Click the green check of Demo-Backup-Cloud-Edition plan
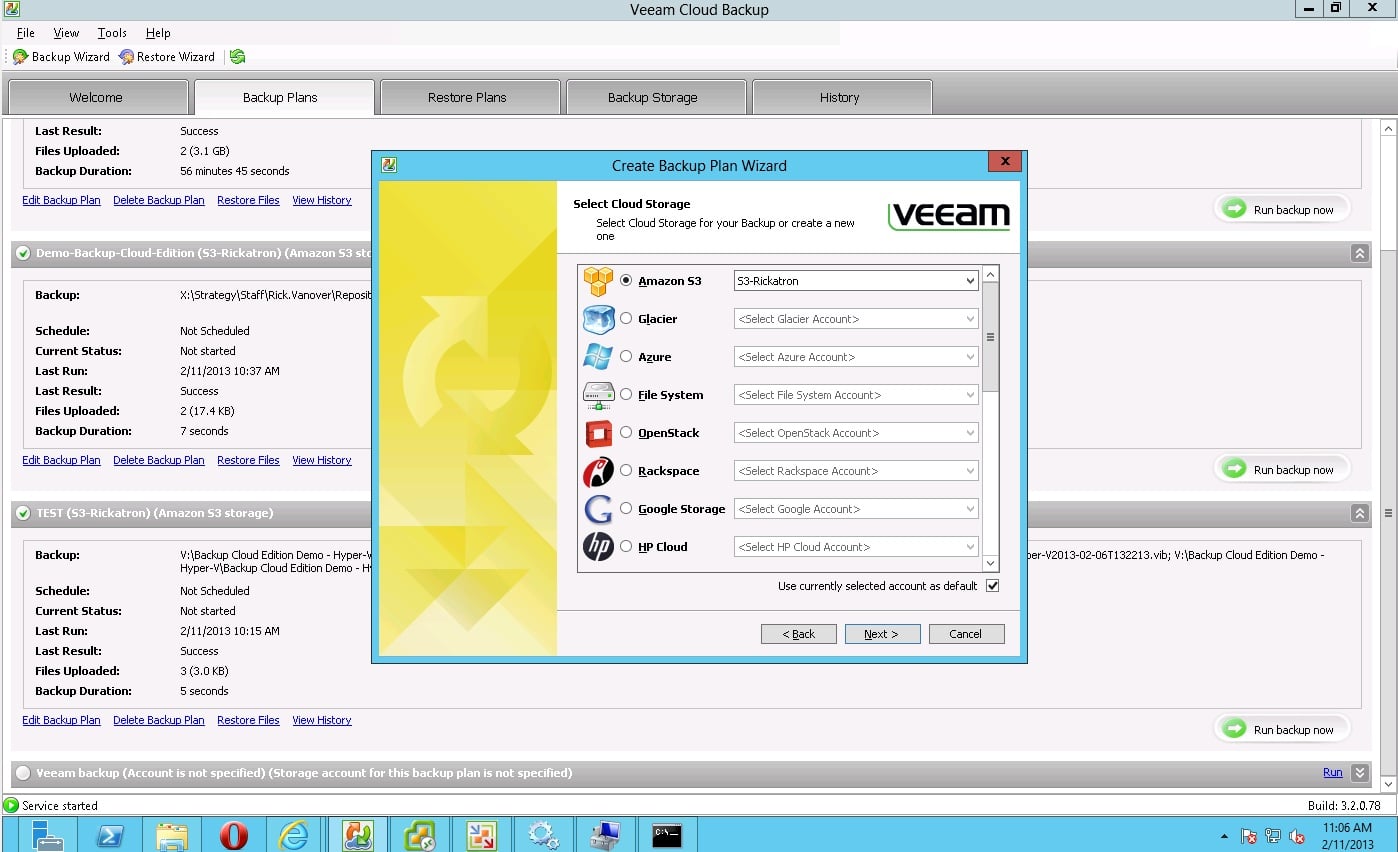The image size is (1398, 852). [23, 253]
